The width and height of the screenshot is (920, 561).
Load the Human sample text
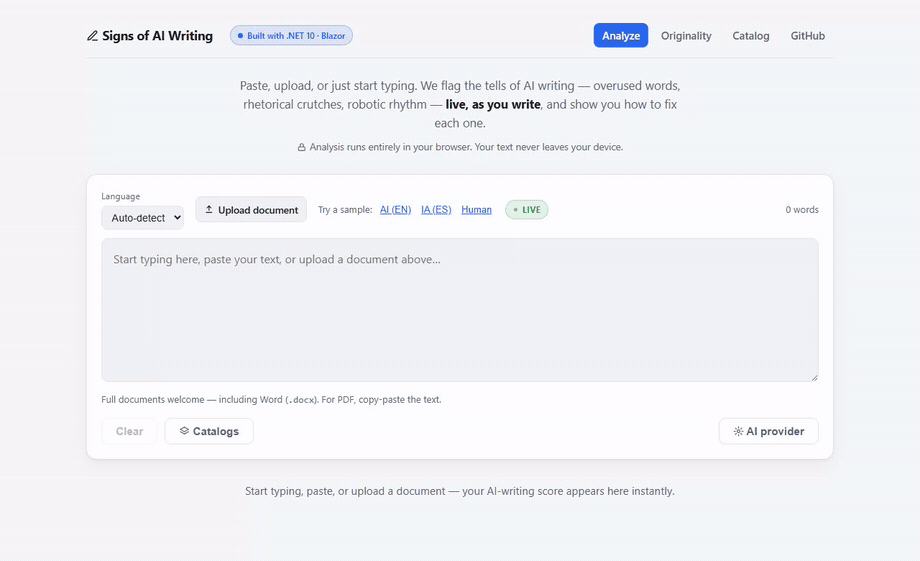coord(476,209)
